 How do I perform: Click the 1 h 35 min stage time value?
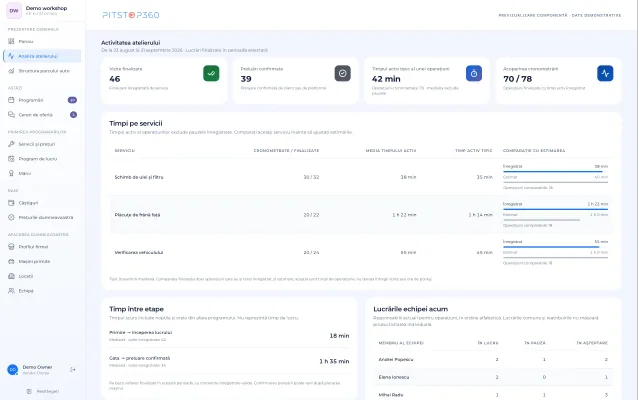pos(334,361)
